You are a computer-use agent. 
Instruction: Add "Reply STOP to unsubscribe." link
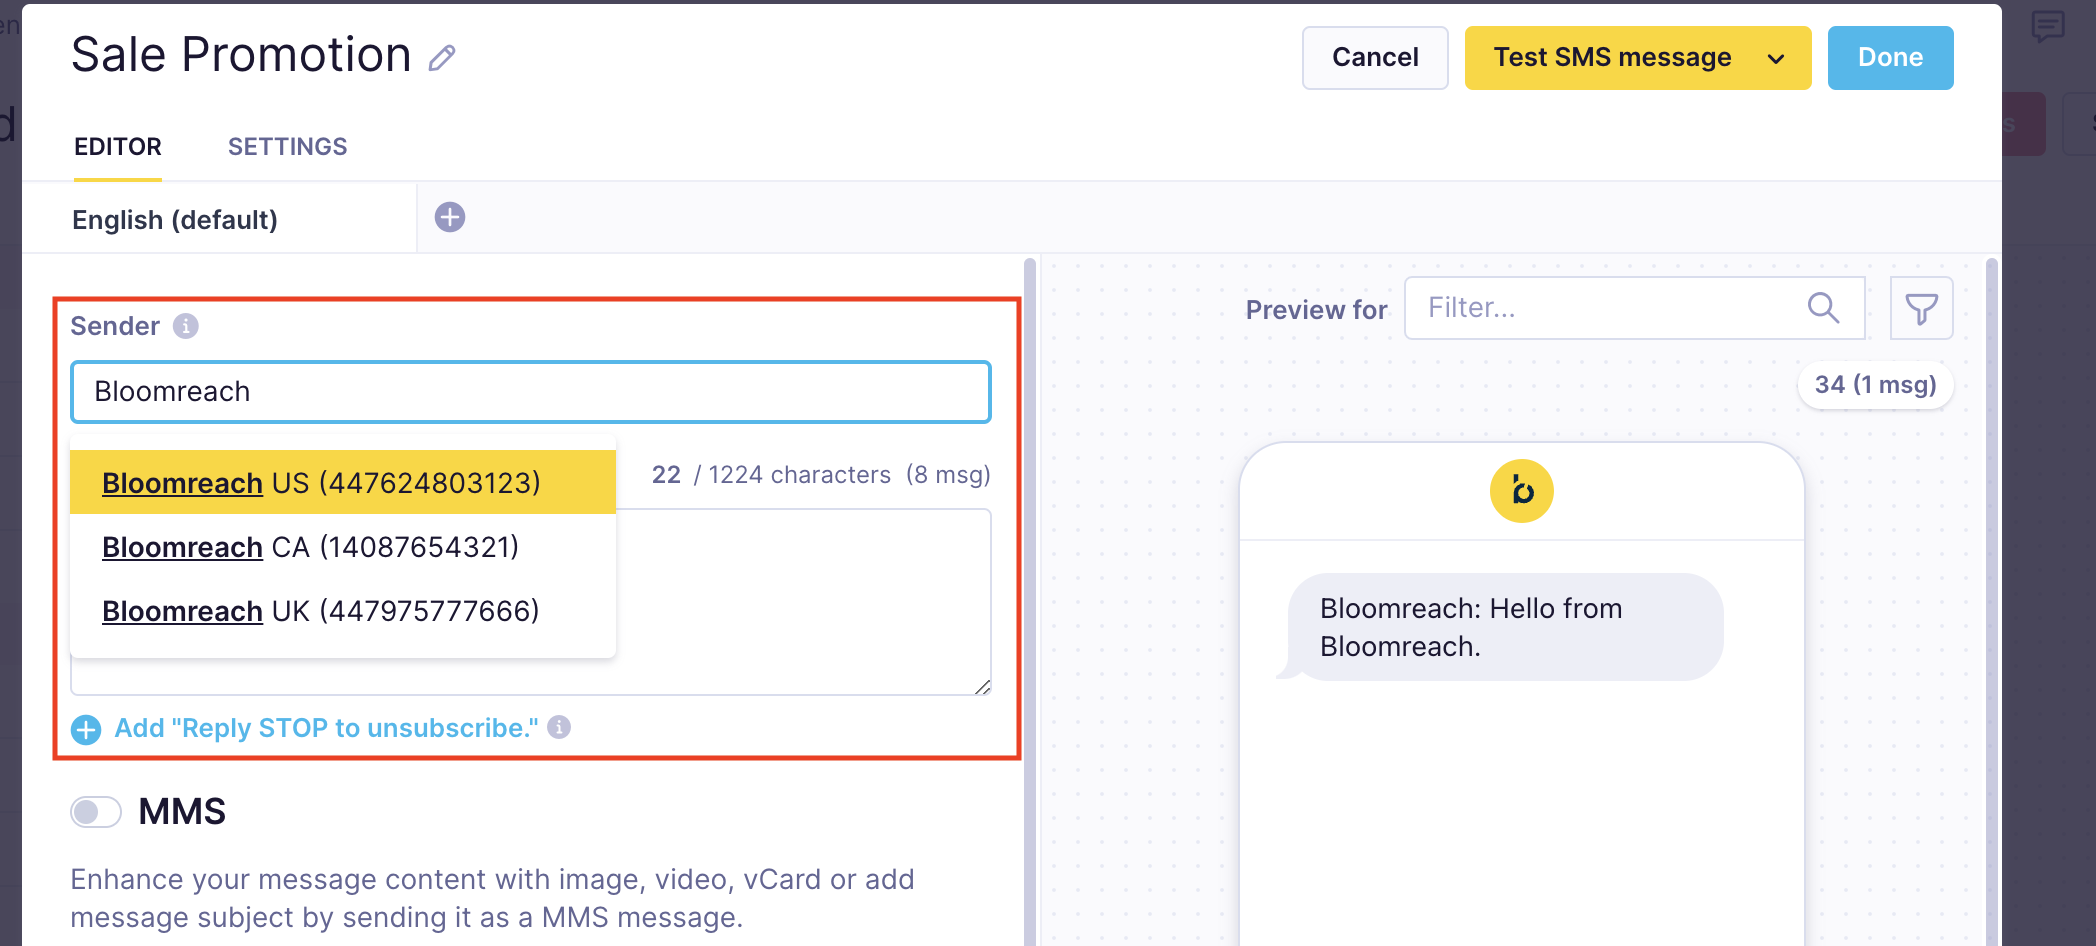[326, 728]
